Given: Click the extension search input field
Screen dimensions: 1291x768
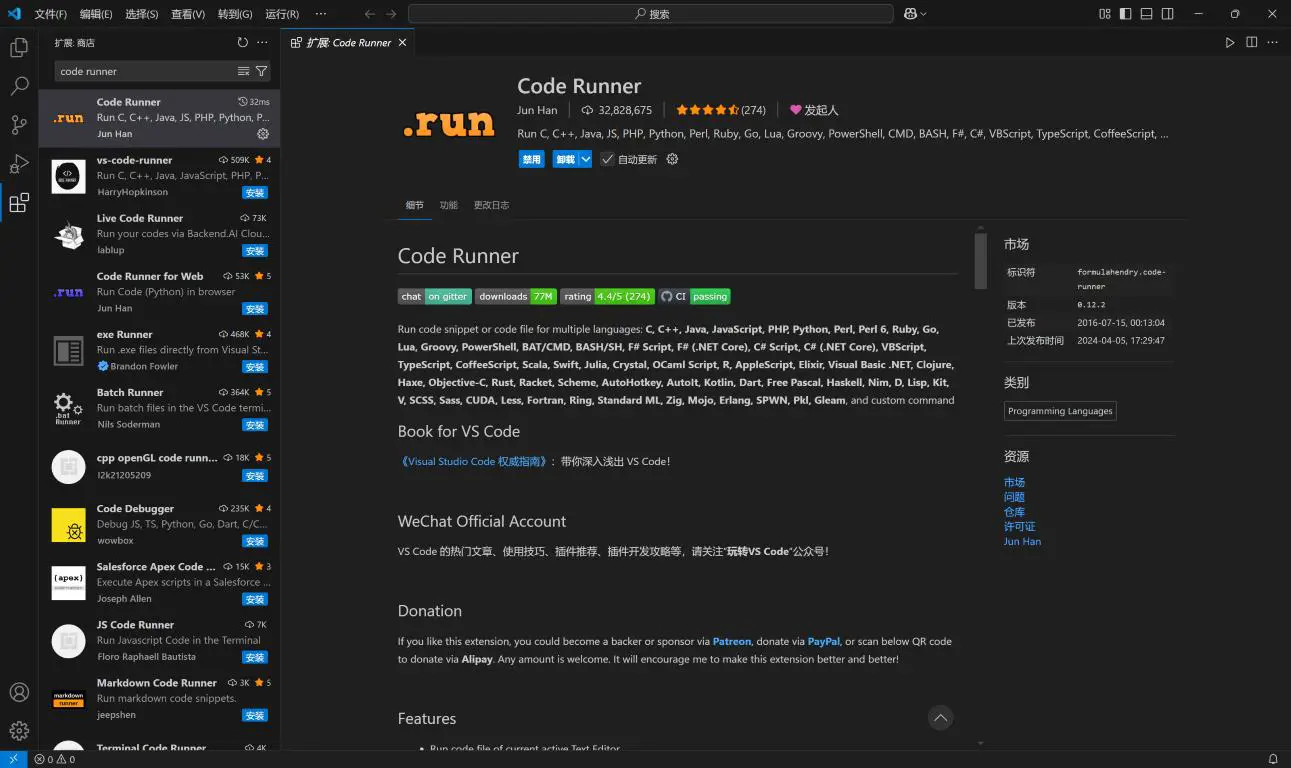Looking at the screenshot, I should (x=145, y=71).
